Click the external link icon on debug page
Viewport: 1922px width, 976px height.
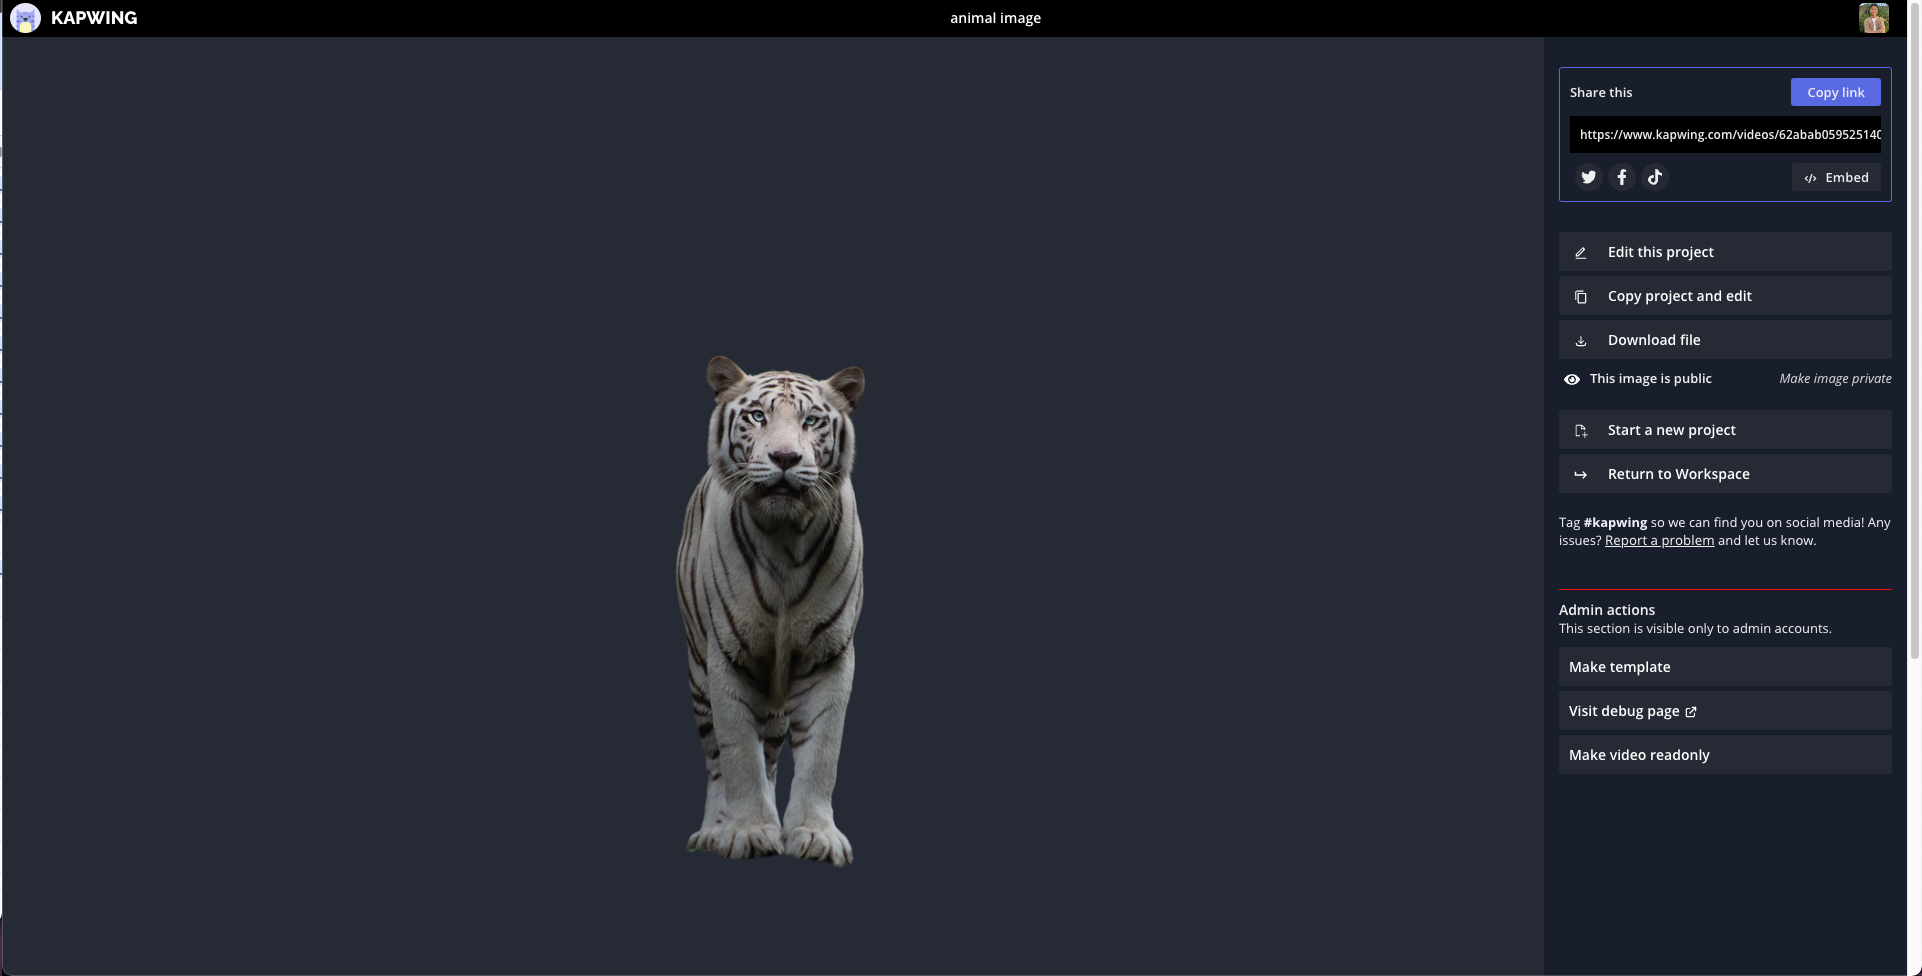point(1691,712)
